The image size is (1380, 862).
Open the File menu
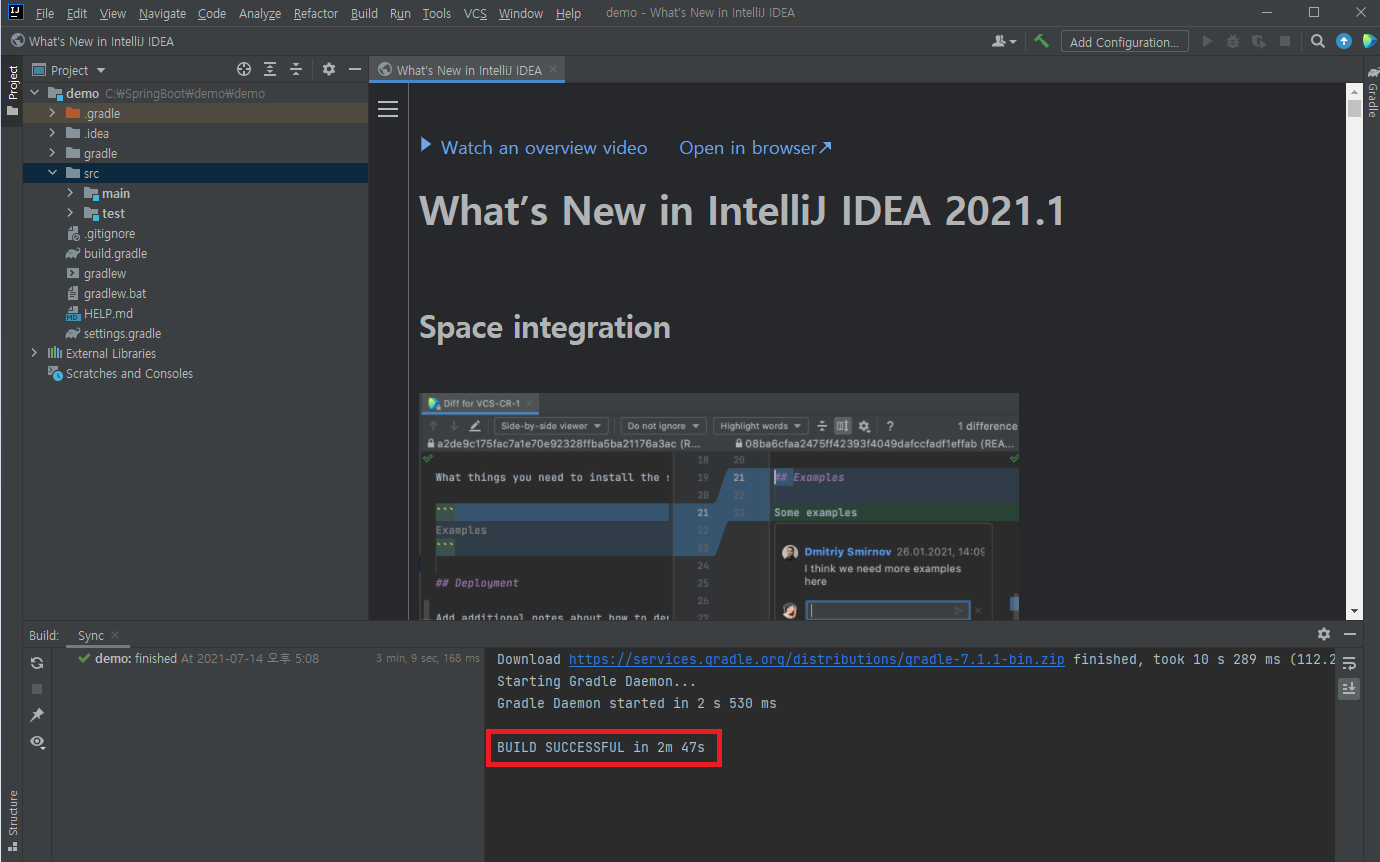pos(45,13)
